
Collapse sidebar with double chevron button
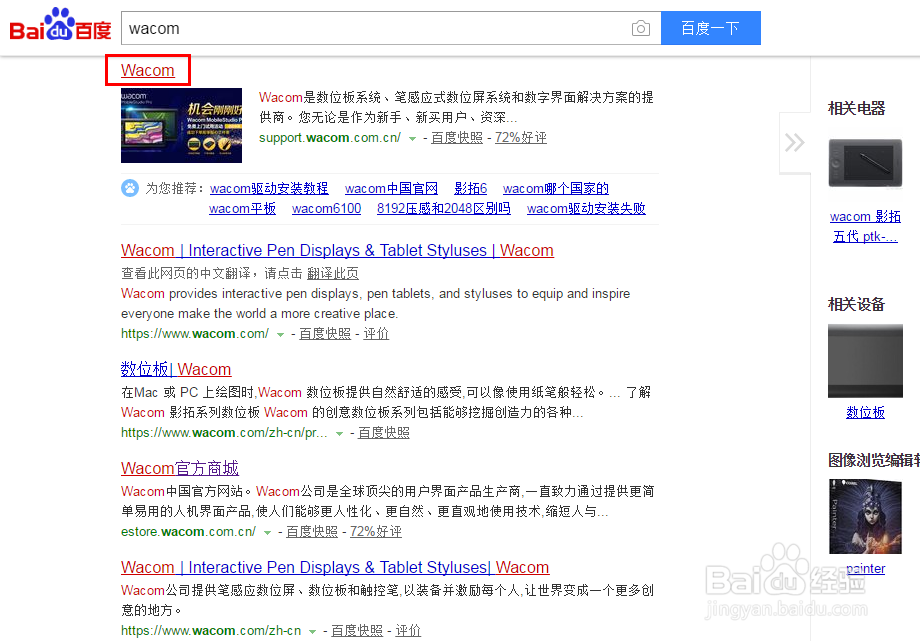click(794, 143)
